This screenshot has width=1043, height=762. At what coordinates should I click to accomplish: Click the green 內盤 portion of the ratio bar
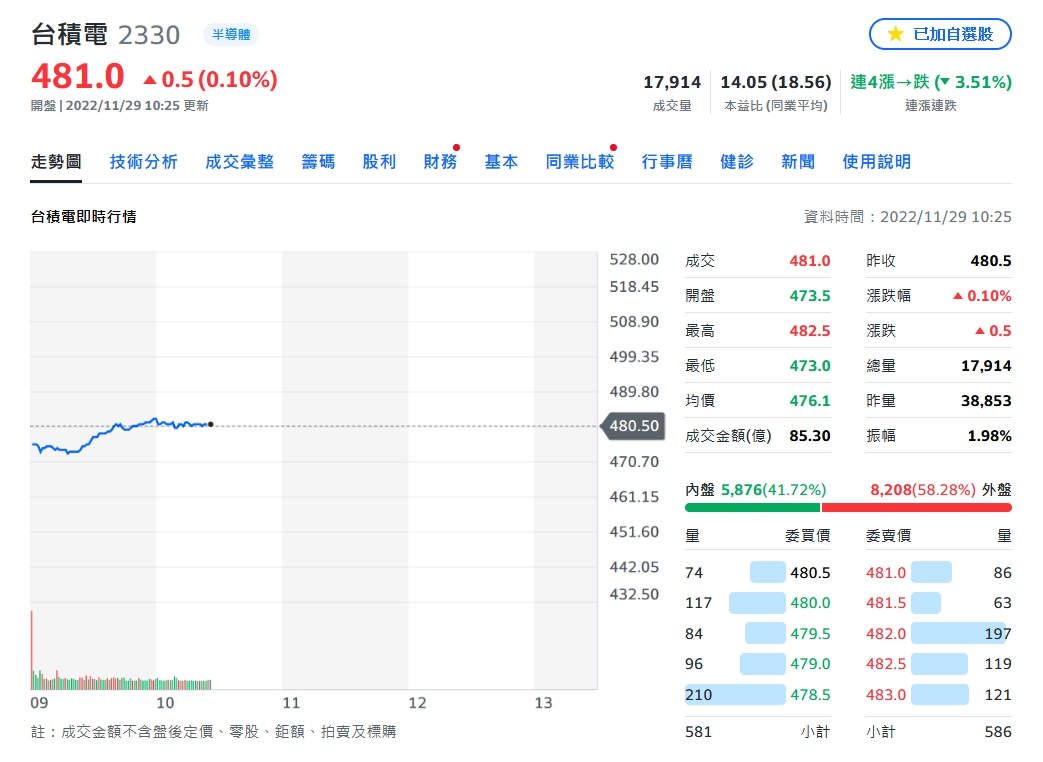(752, 508)
